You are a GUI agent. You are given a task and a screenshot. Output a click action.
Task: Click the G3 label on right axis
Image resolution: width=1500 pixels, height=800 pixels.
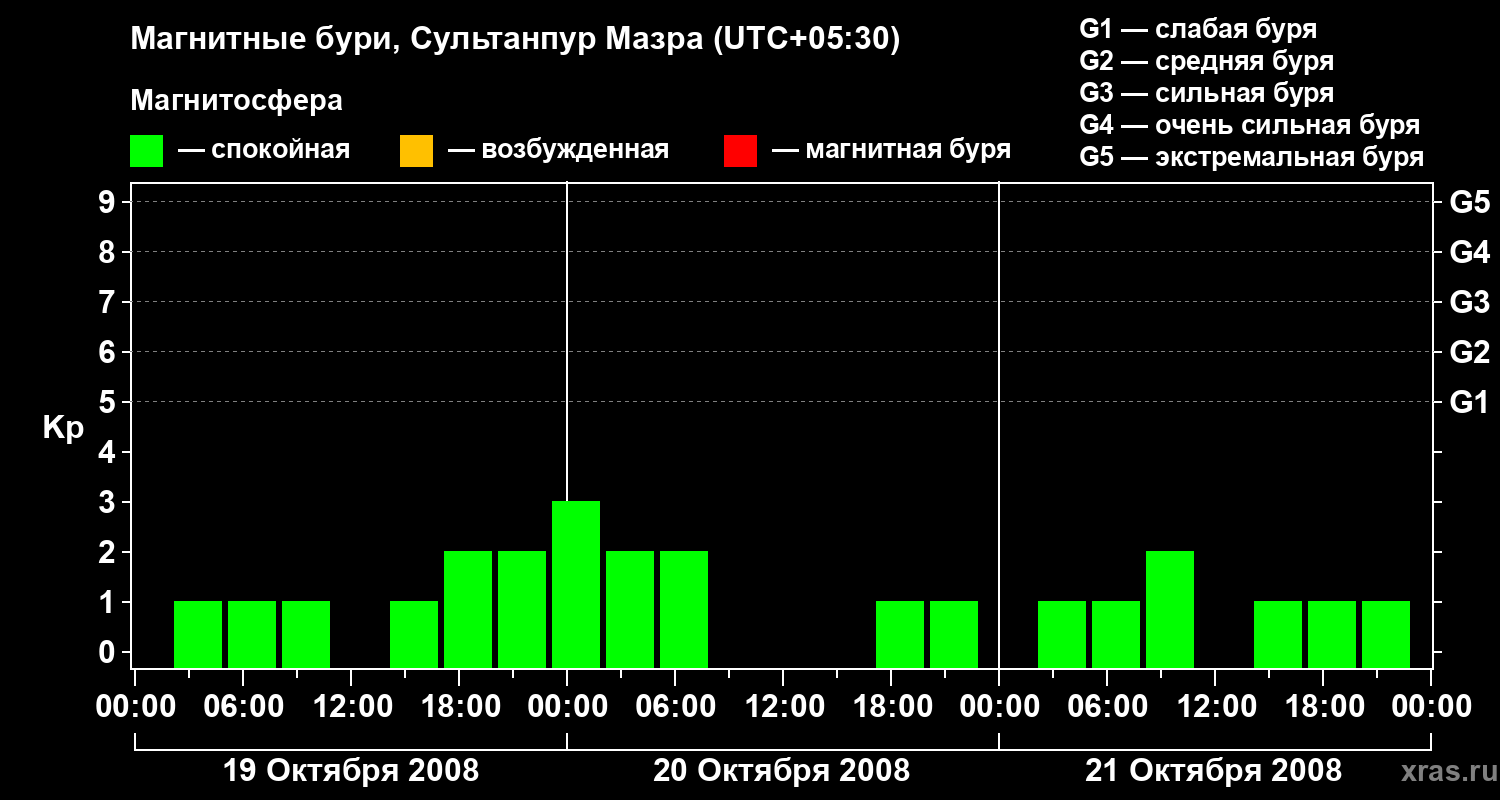1469,302
